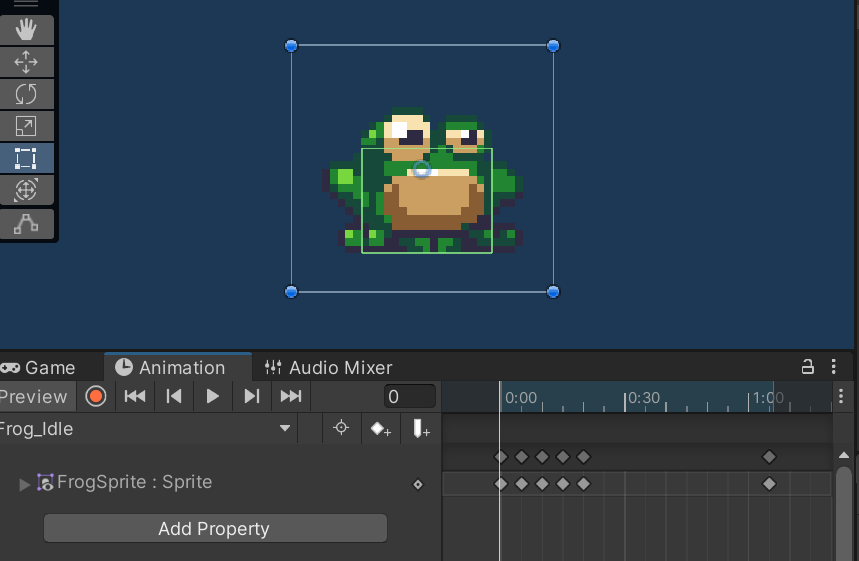Image resolution: width=859 pixels, height=561 pixels.
Task: Select the Scale tool
Action: pyautogui.click(x=26, y=126)
